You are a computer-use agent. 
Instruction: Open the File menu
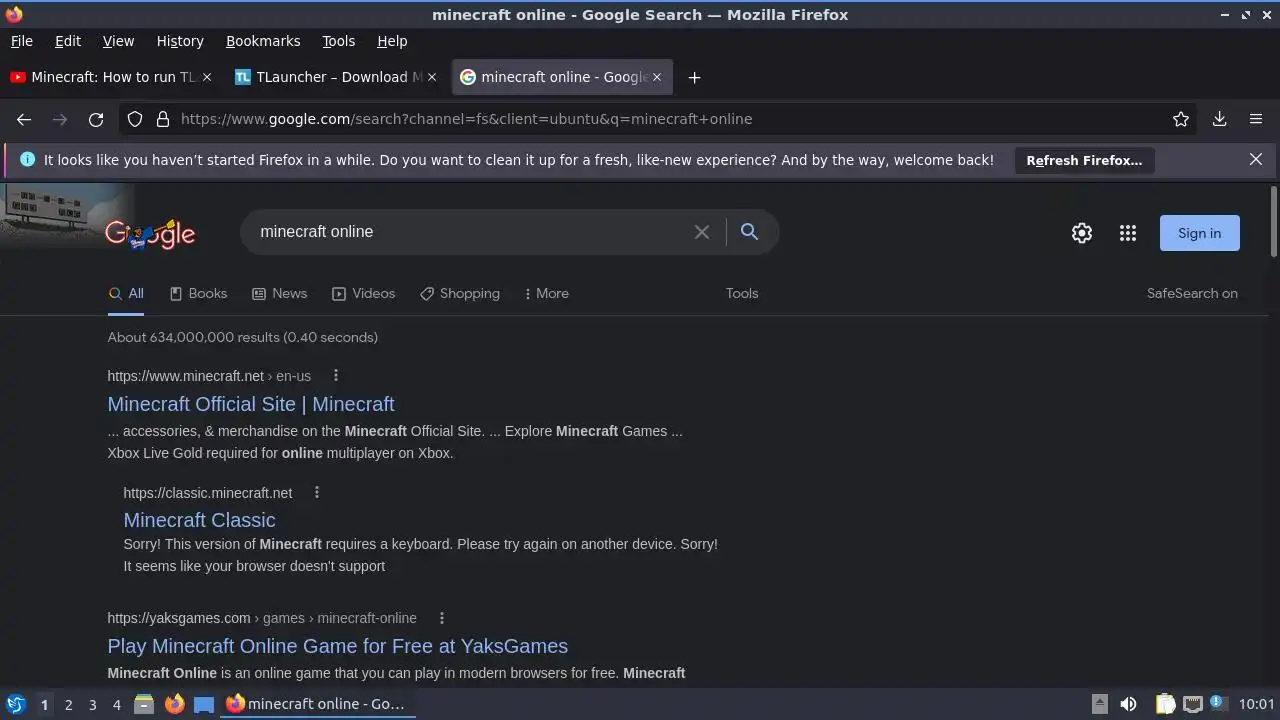[x=22, y=41]
